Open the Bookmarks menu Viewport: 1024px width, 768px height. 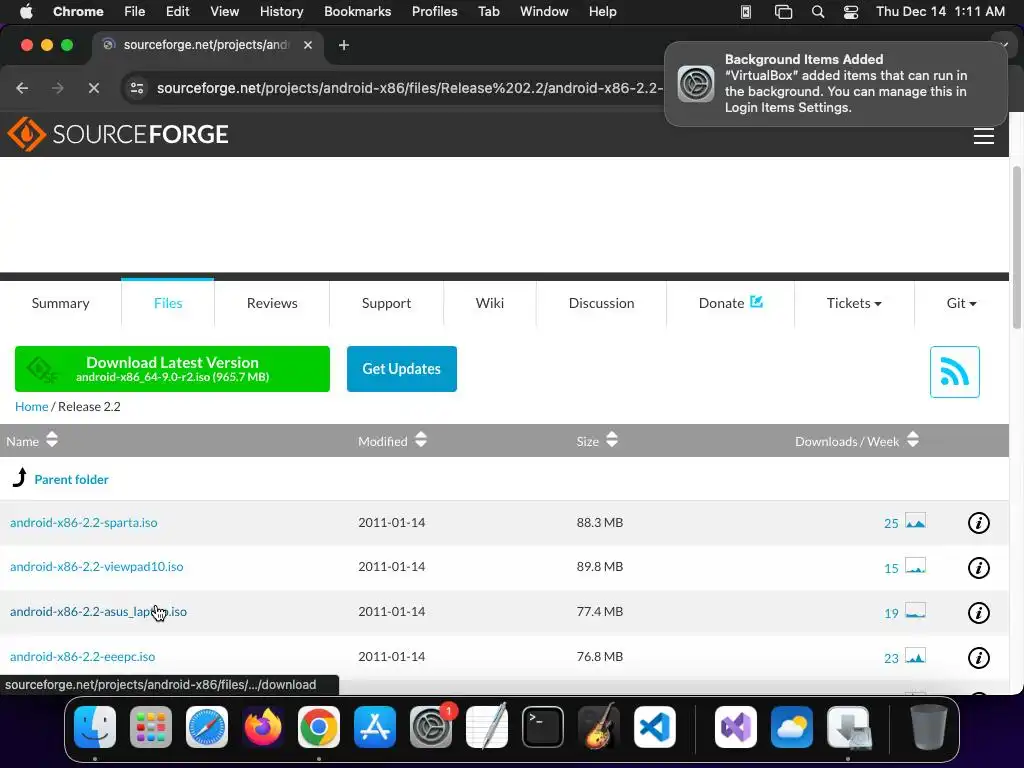click(x=357, y=12)
